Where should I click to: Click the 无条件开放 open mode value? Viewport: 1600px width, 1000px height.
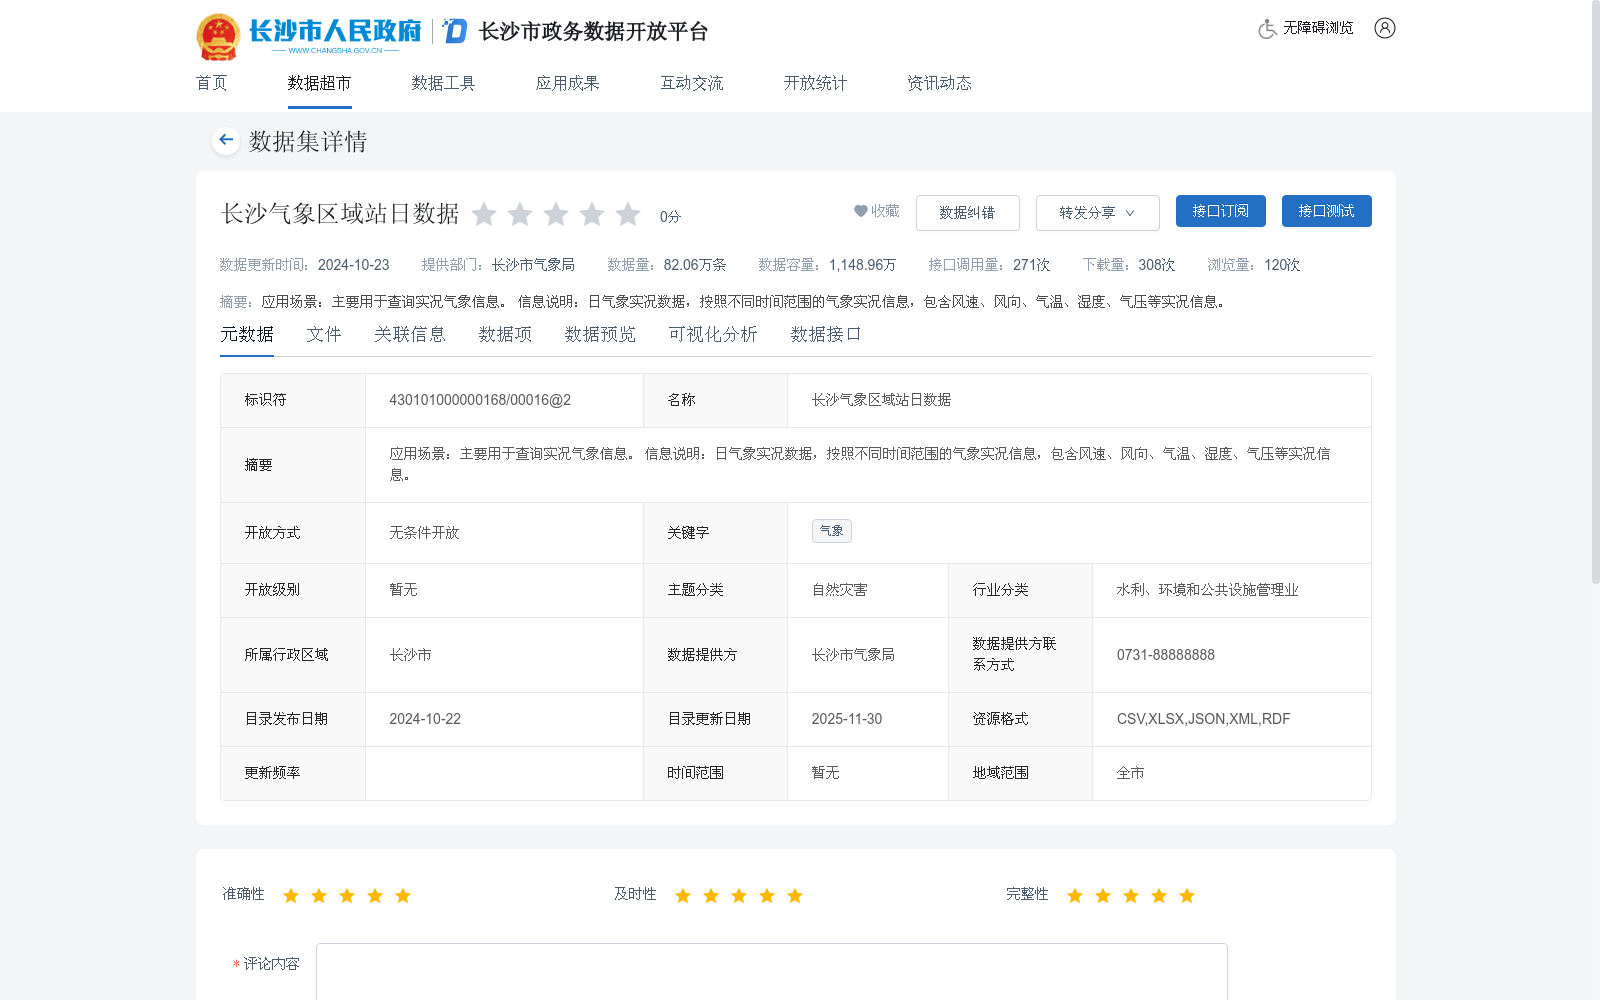coord(424,533)
